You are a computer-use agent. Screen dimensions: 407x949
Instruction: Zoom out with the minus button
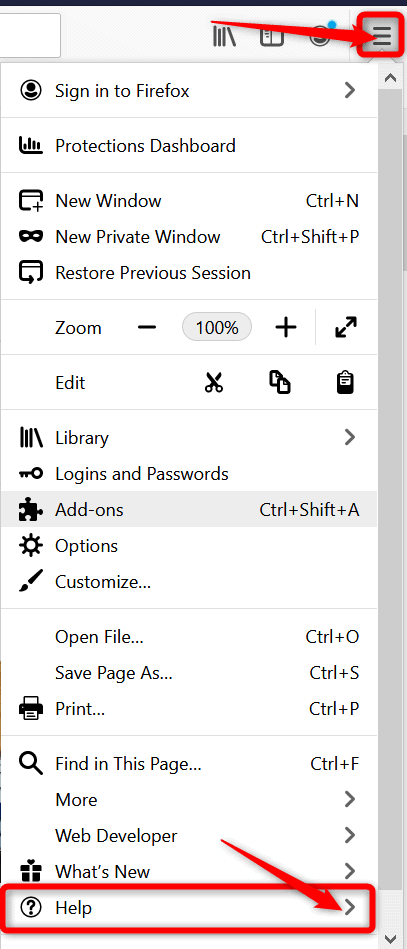click(x=147, y=328)
